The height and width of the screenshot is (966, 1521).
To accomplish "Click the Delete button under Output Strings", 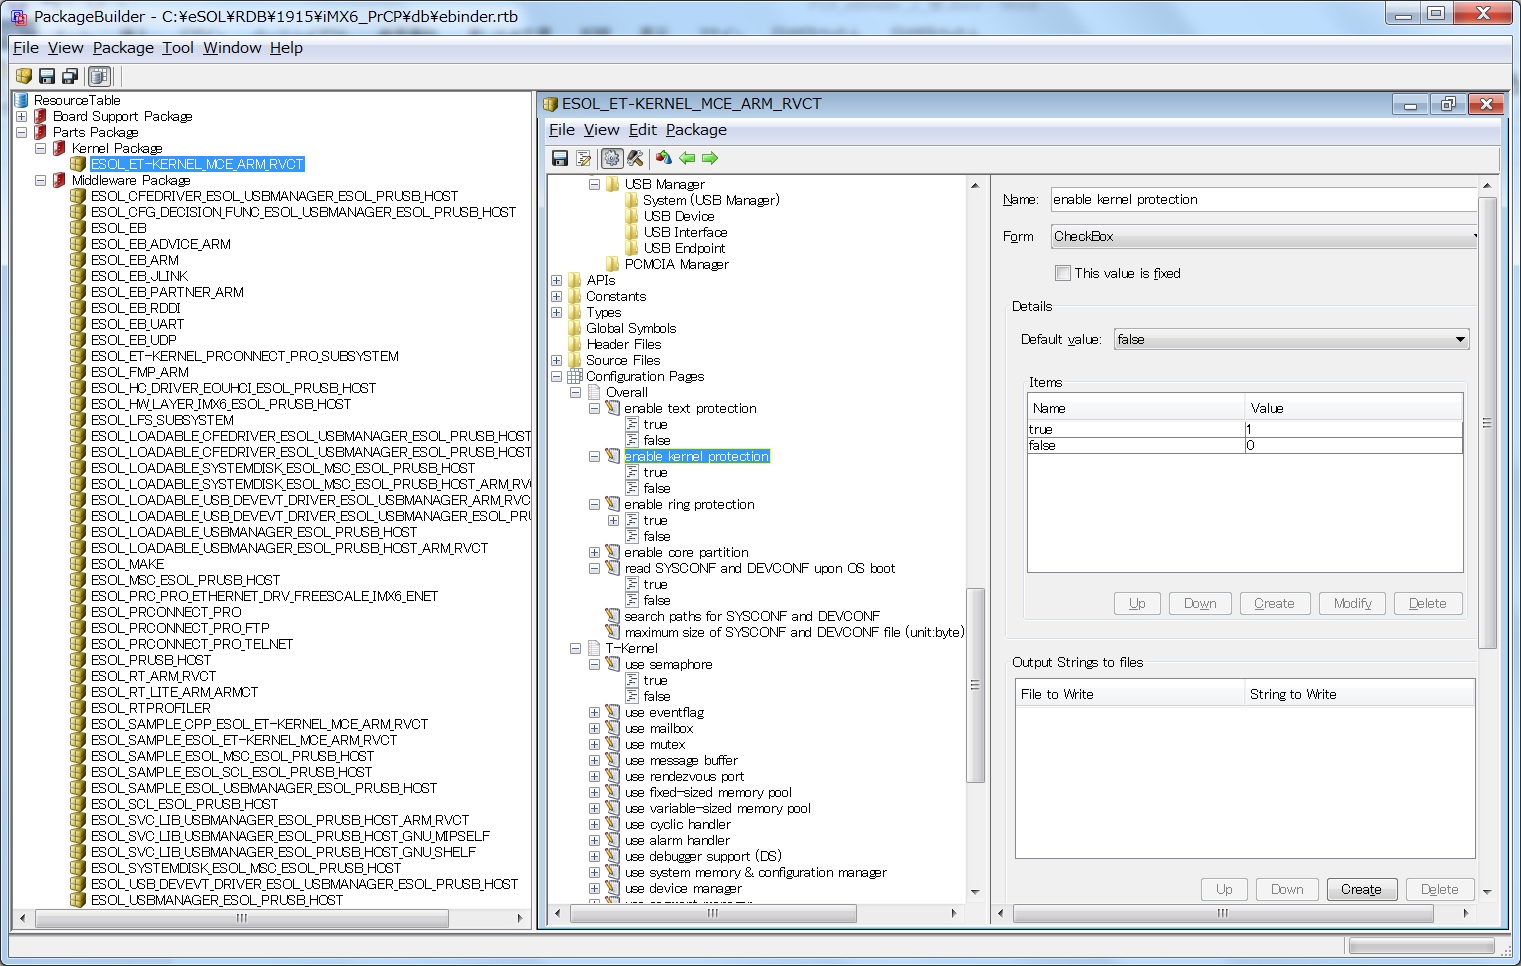I will pos(1439,889).
